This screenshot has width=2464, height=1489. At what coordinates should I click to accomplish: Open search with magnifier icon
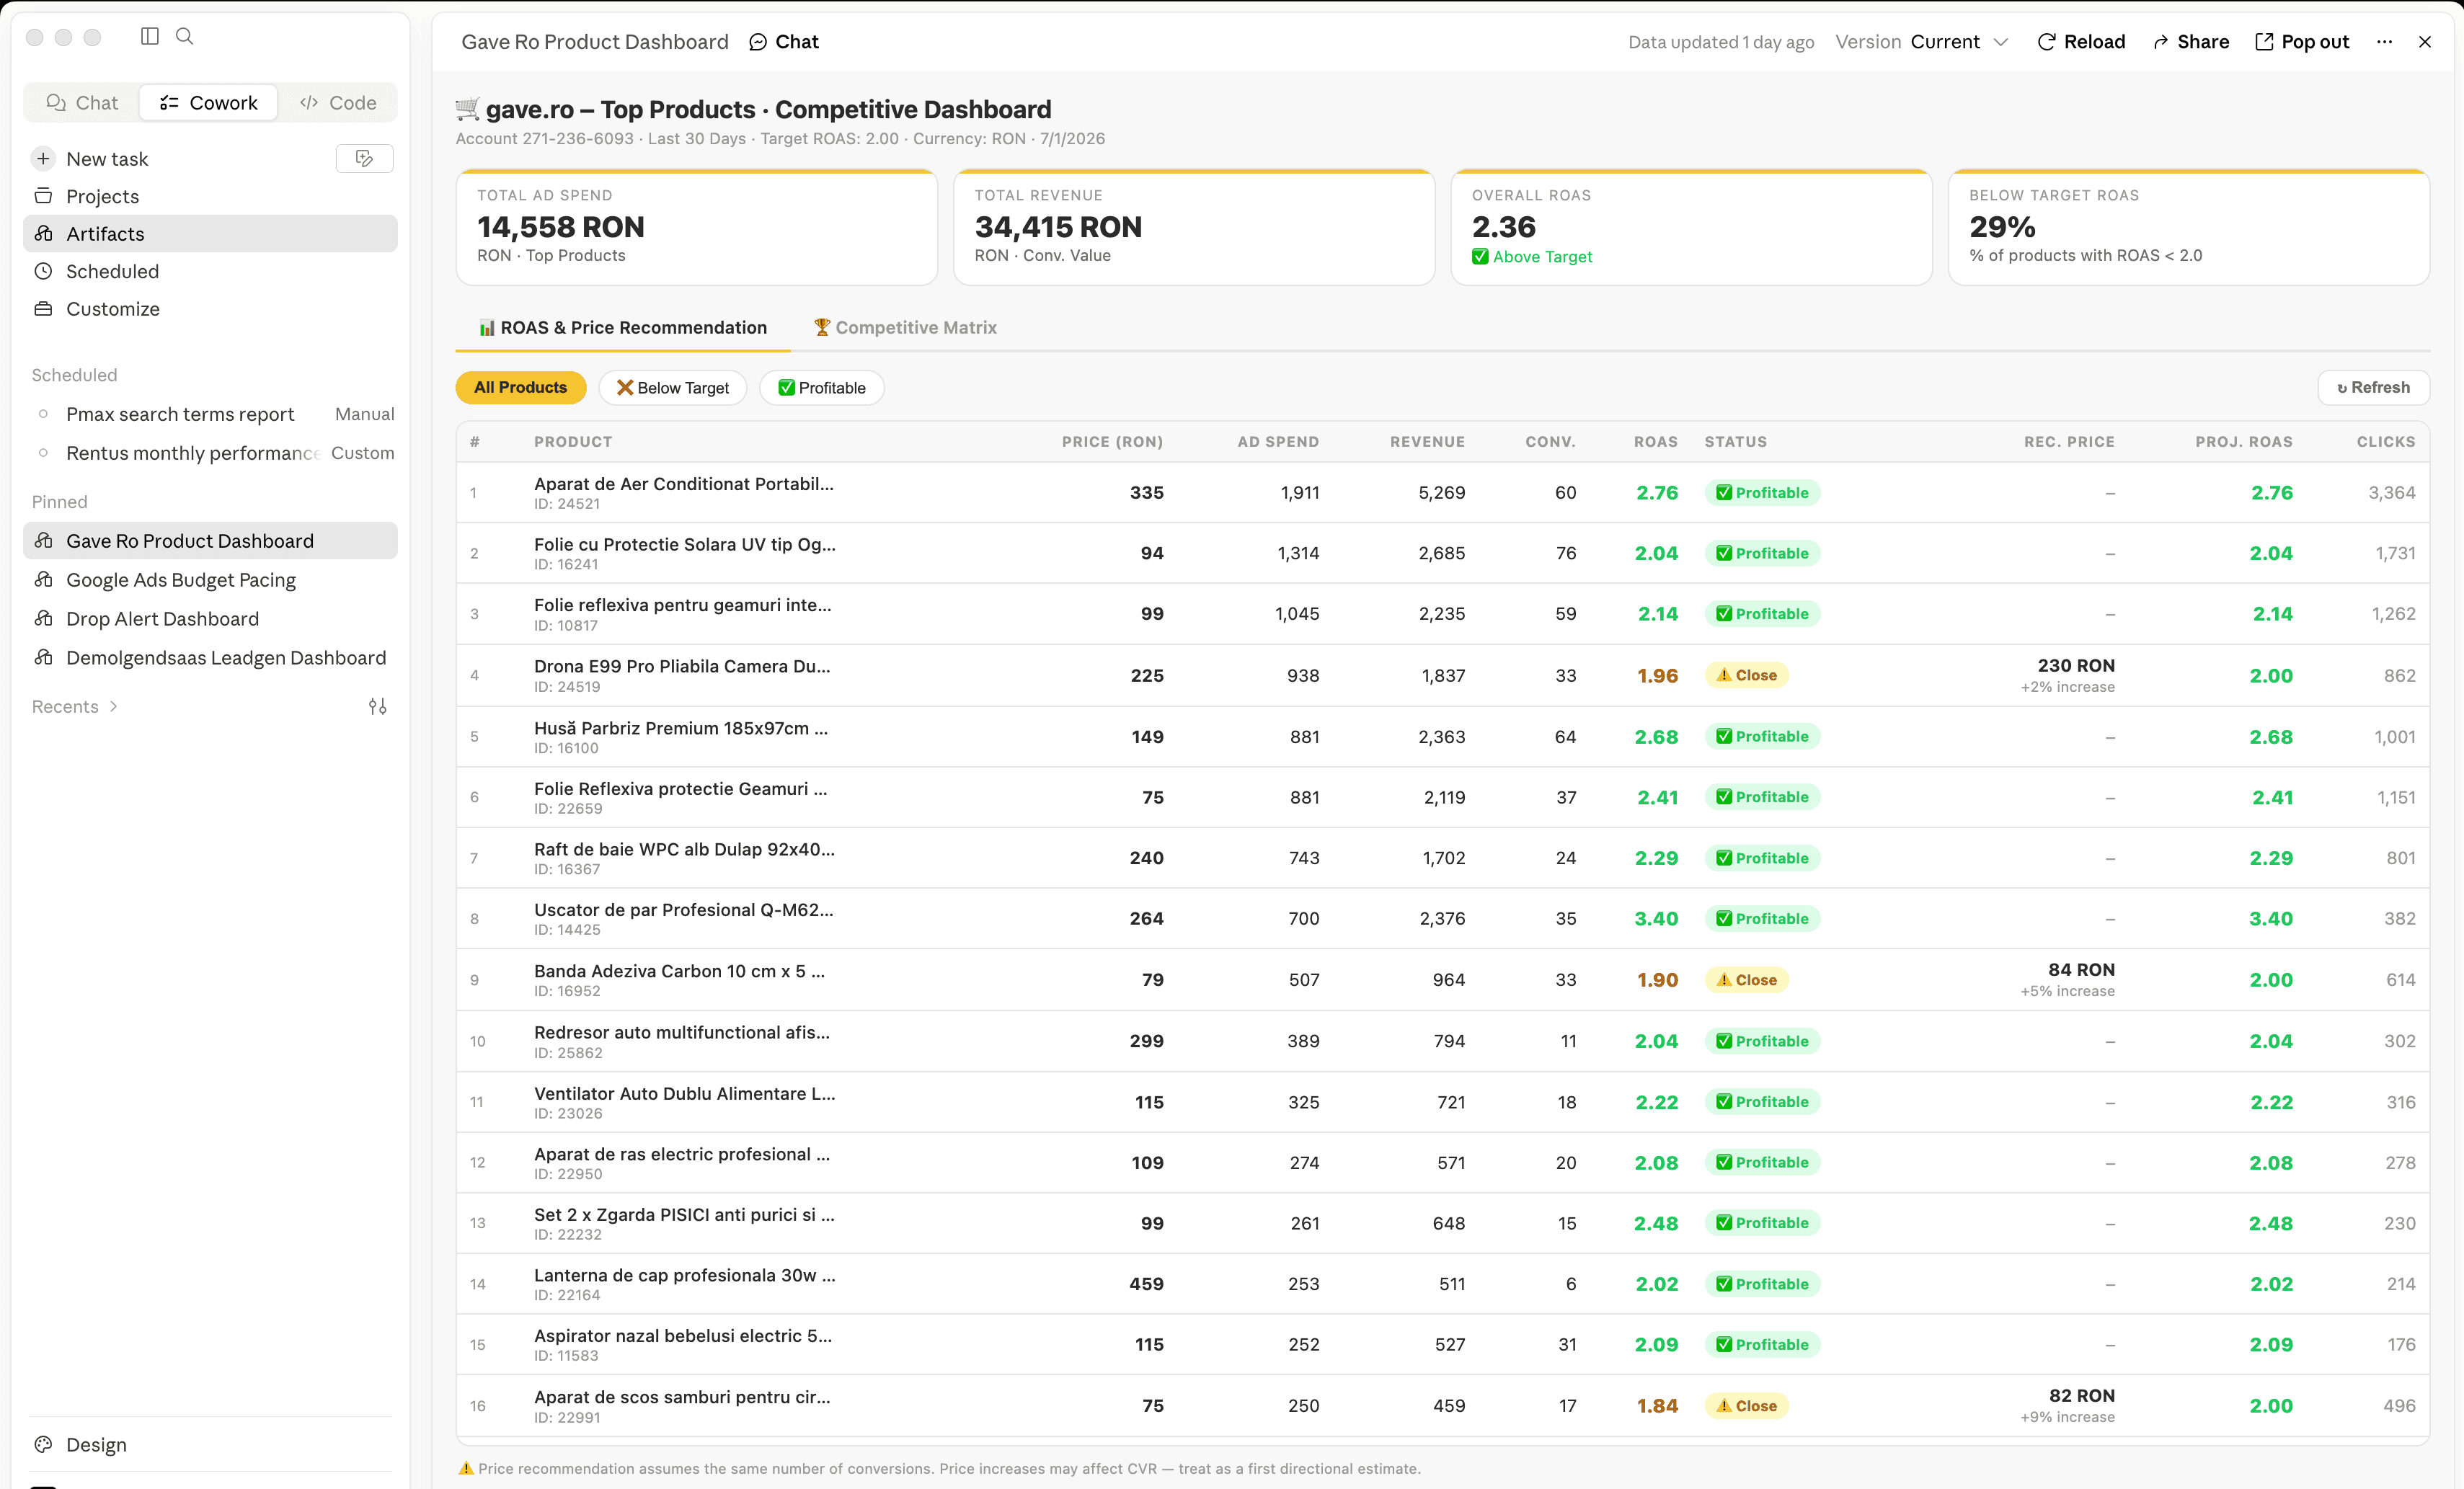pyautogui.click(x=184, y=36)
